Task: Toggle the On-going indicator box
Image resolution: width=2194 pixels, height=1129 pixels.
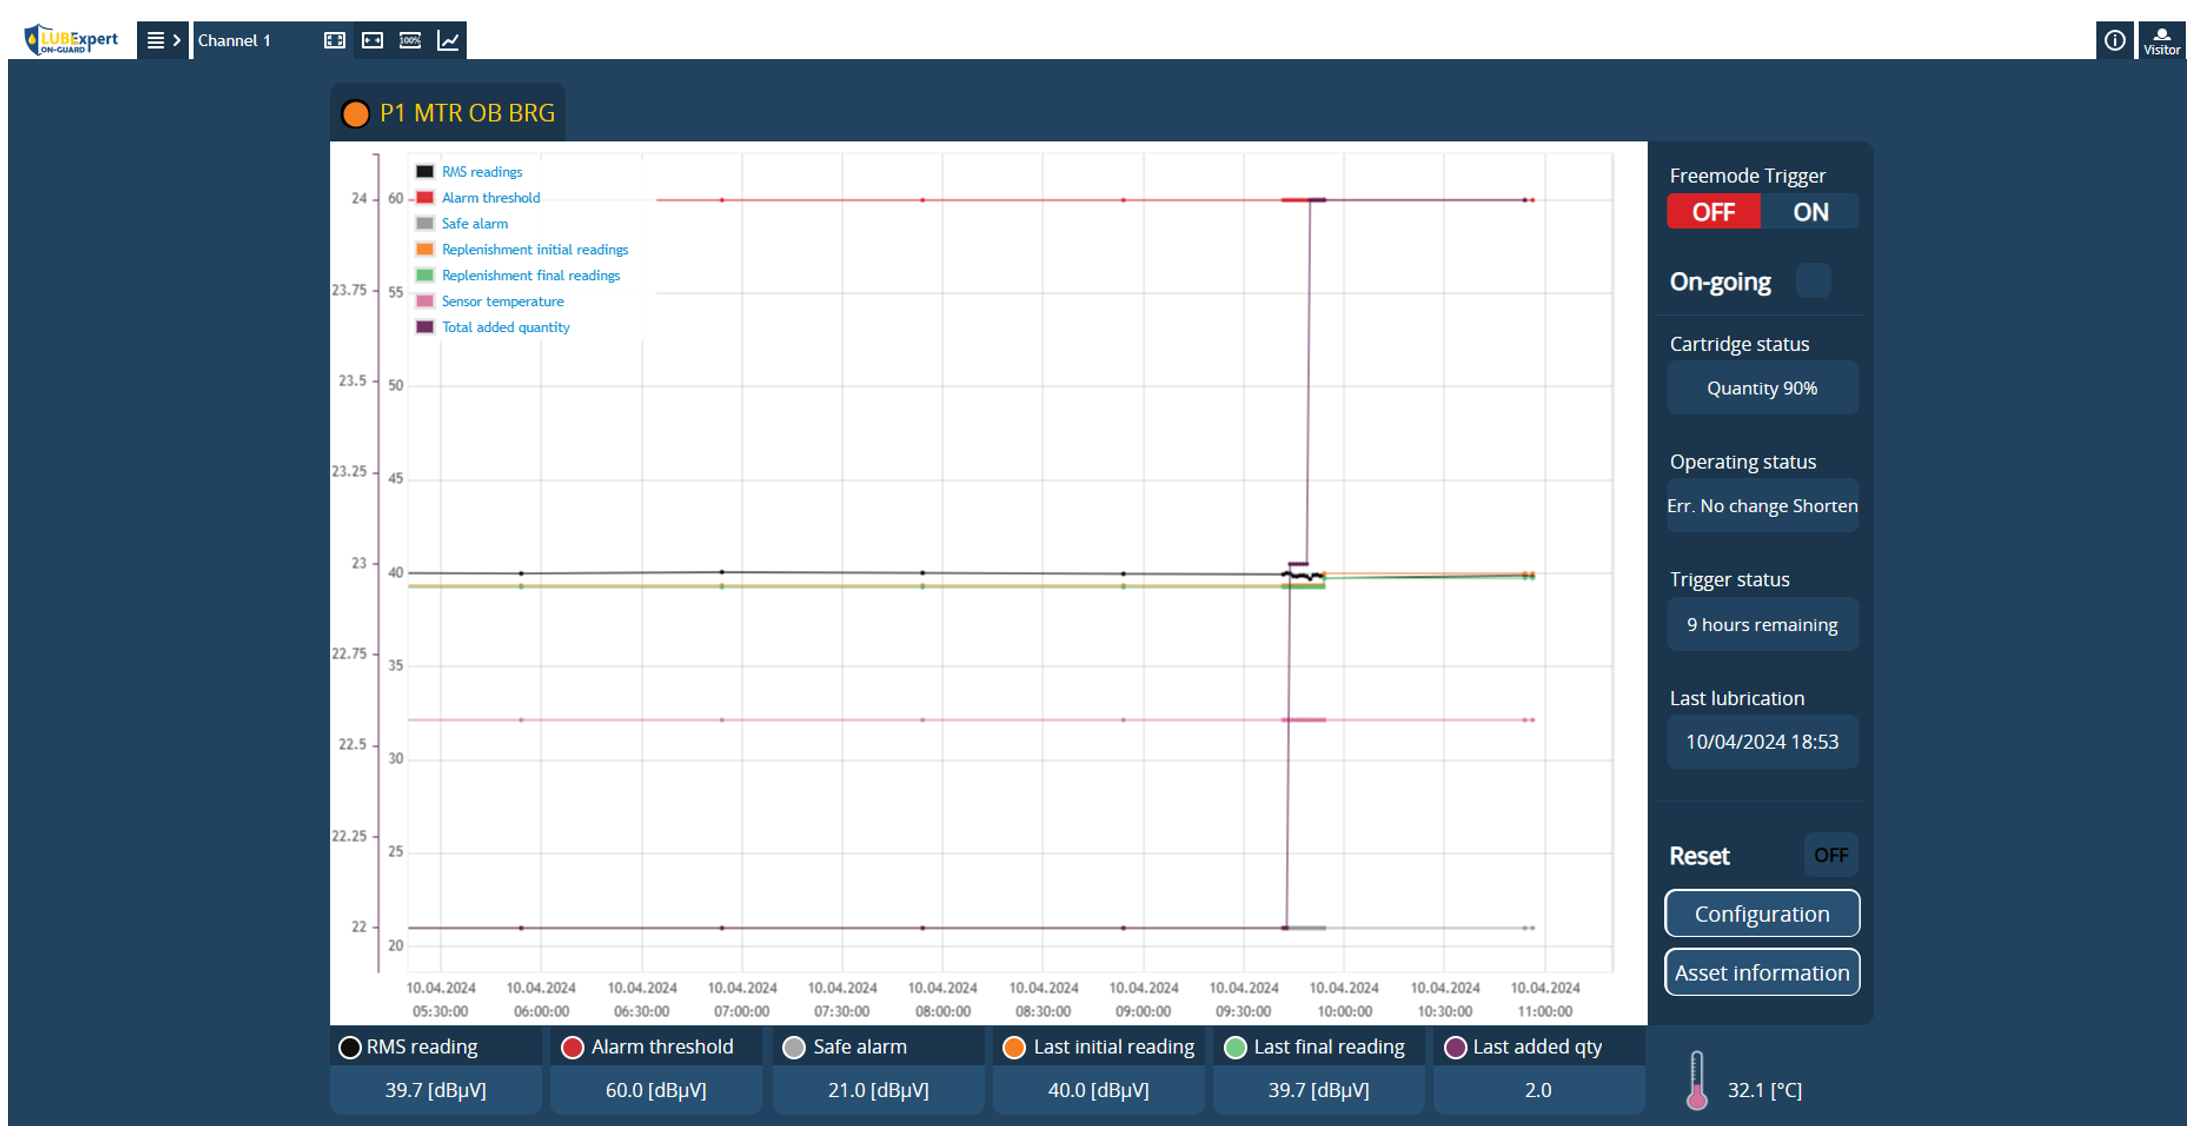Action: pos(1812,281)
